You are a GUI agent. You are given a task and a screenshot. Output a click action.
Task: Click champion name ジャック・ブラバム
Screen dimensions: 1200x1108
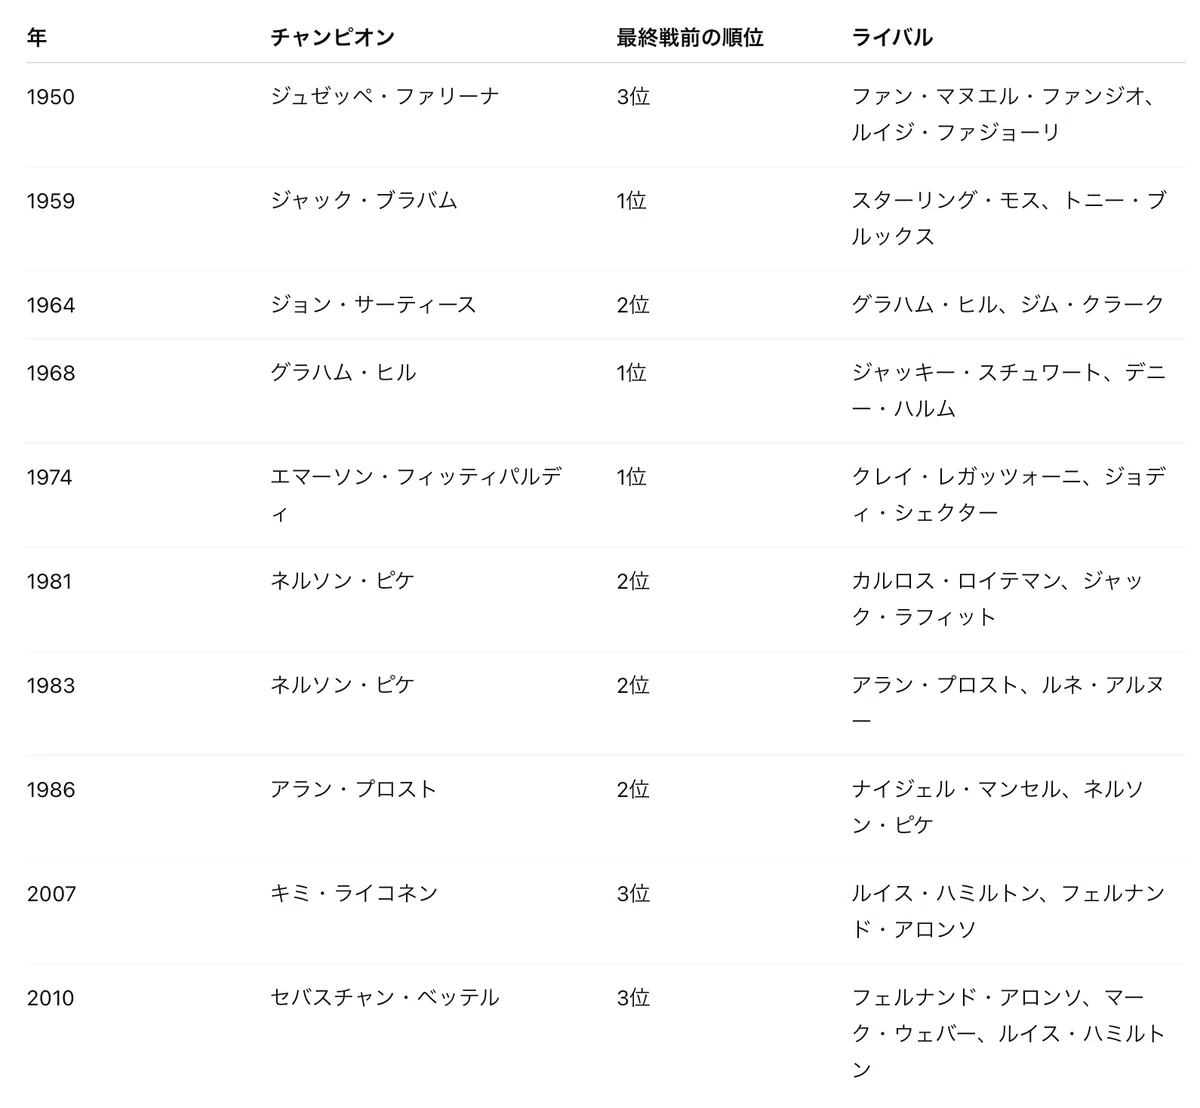364,201
